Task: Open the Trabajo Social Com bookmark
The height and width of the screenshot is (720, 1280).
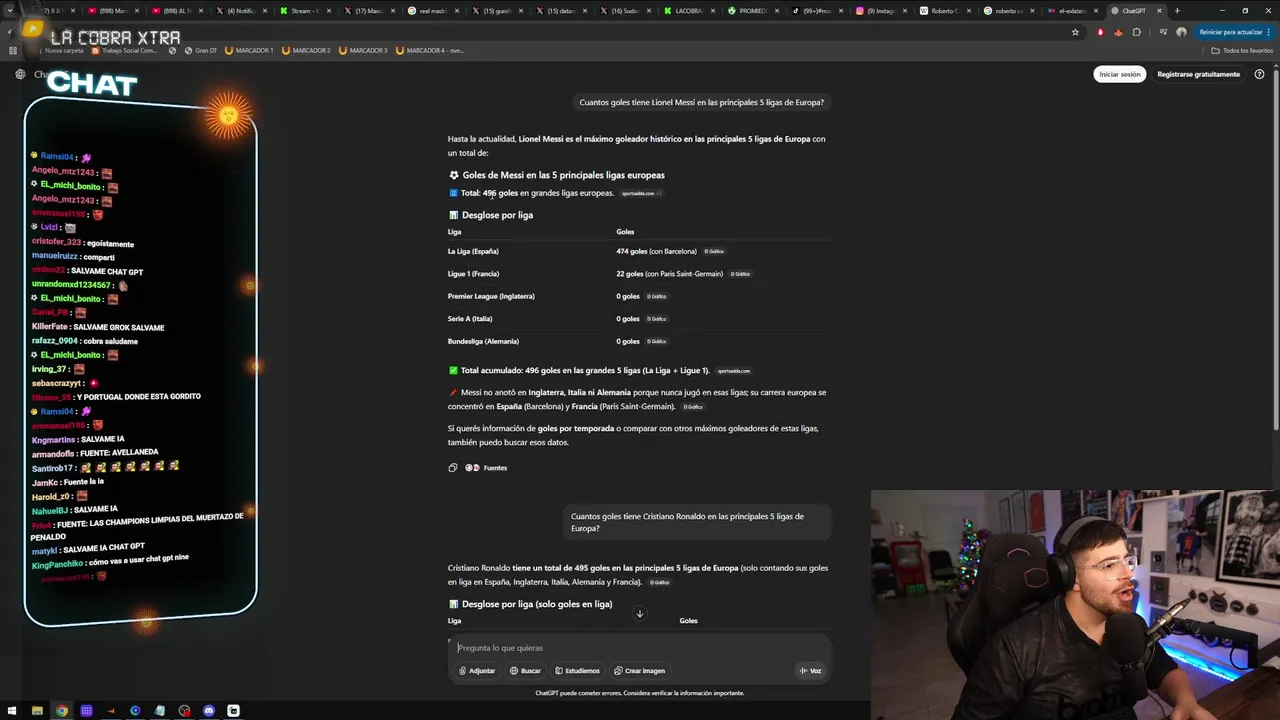Action: [x=125, y=50]
